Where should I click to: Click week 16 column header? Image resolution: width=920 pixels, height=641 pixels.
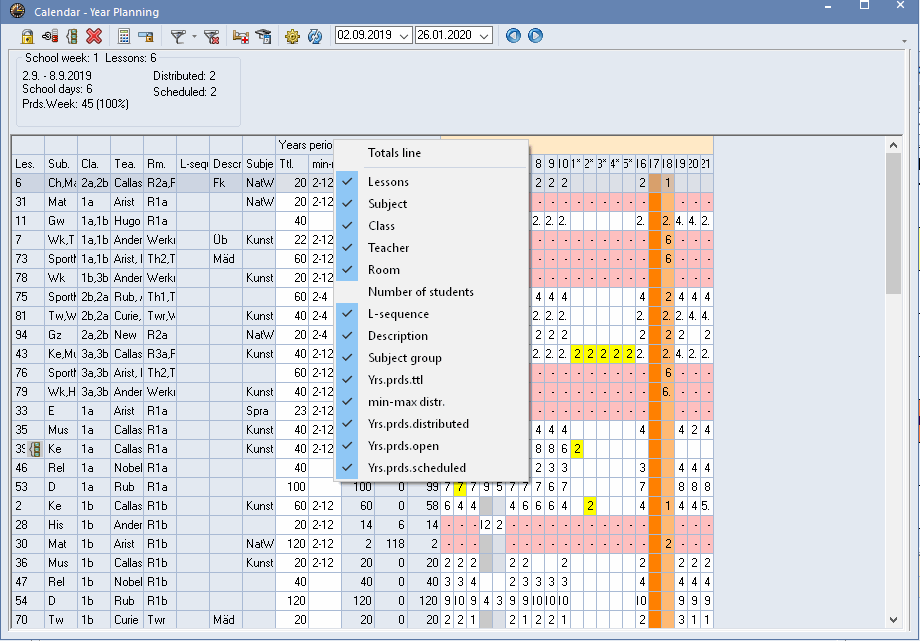tap(641, 164)
